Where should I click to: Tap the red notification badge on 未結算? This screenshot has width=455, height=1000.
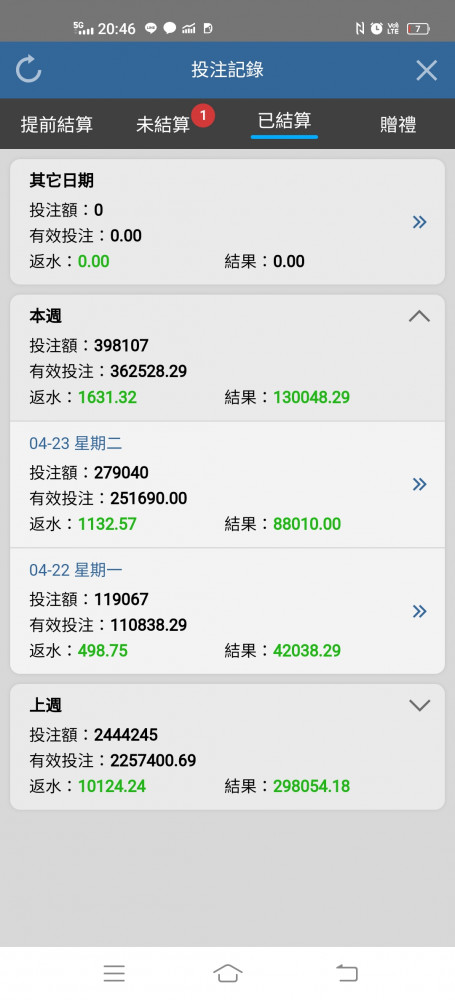pyautogui.click(x=203, y=116)
